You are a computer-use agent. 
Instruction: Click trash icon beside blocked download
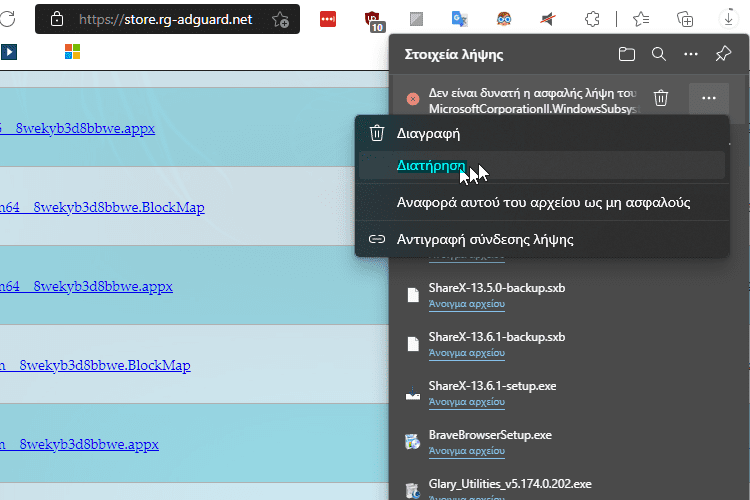(661, 98)
